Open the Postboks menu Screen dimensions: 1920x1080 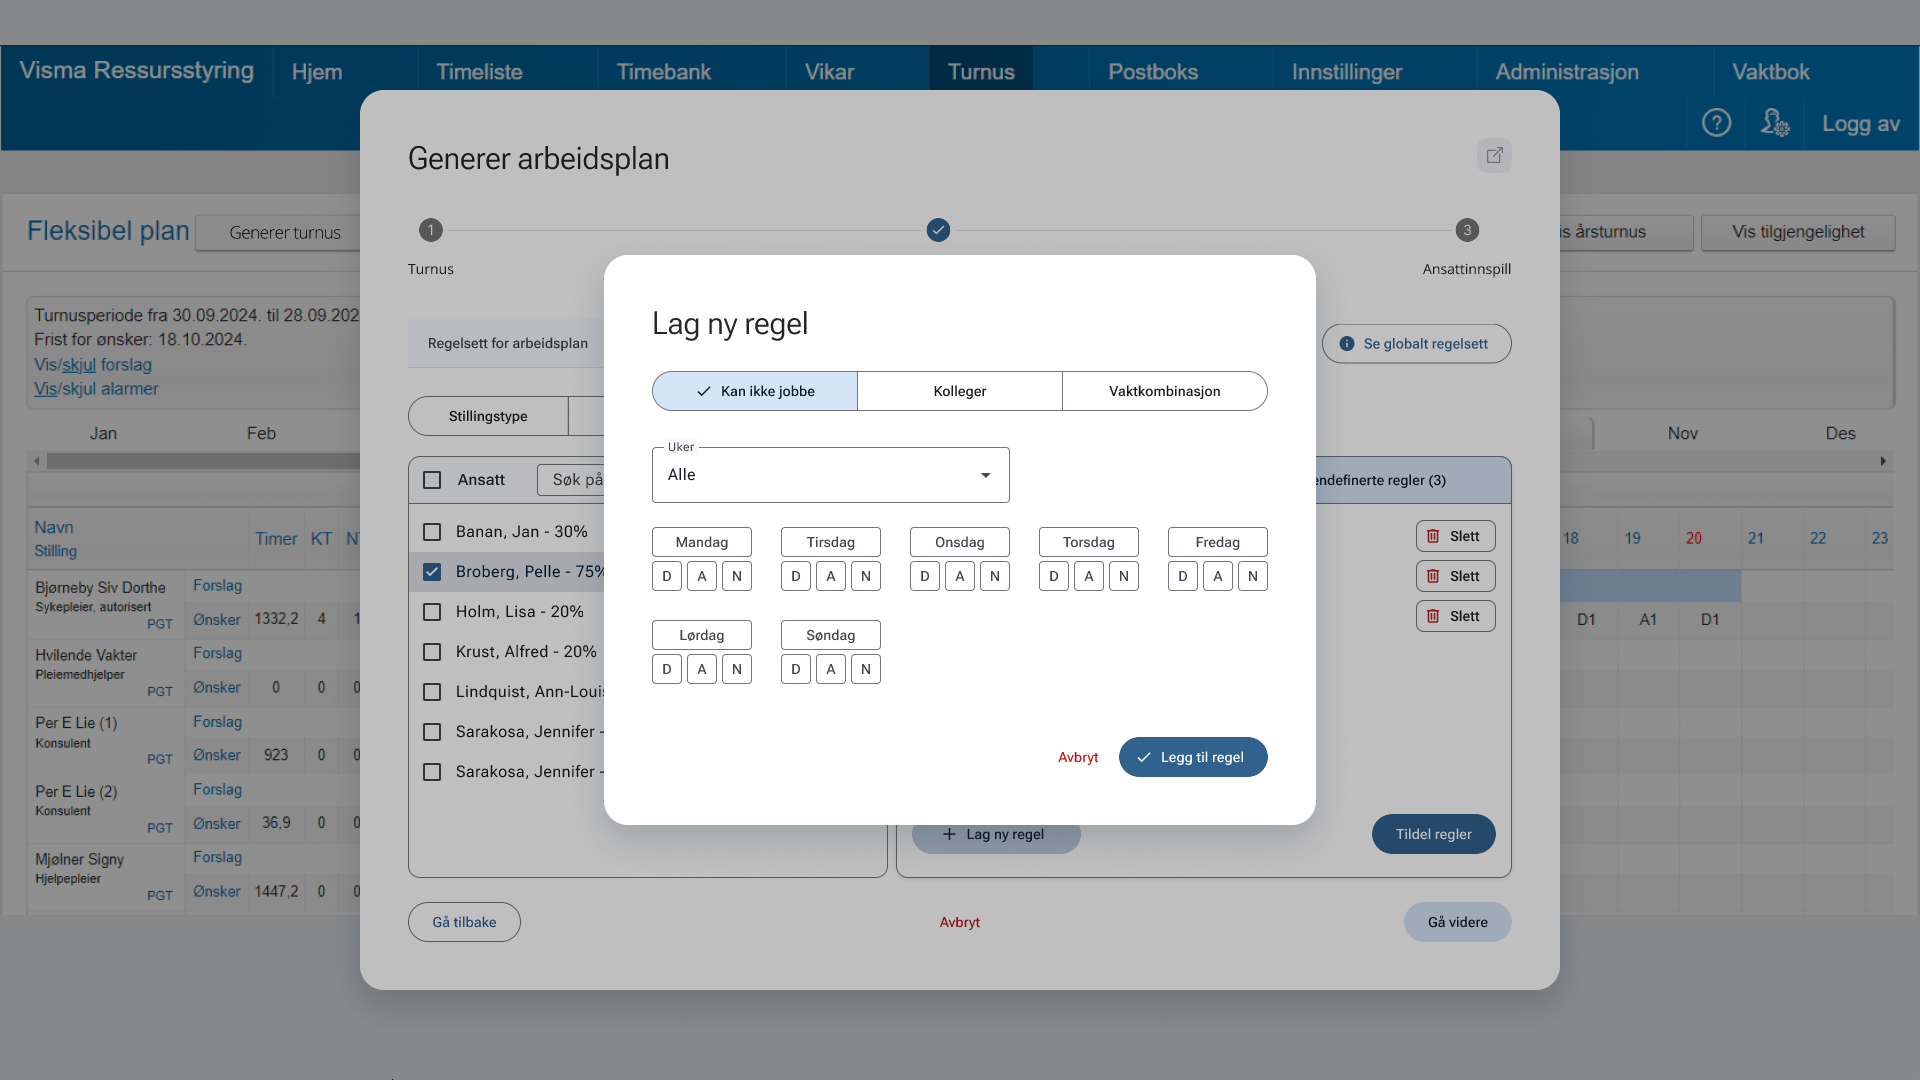[x=1153, y=72]
